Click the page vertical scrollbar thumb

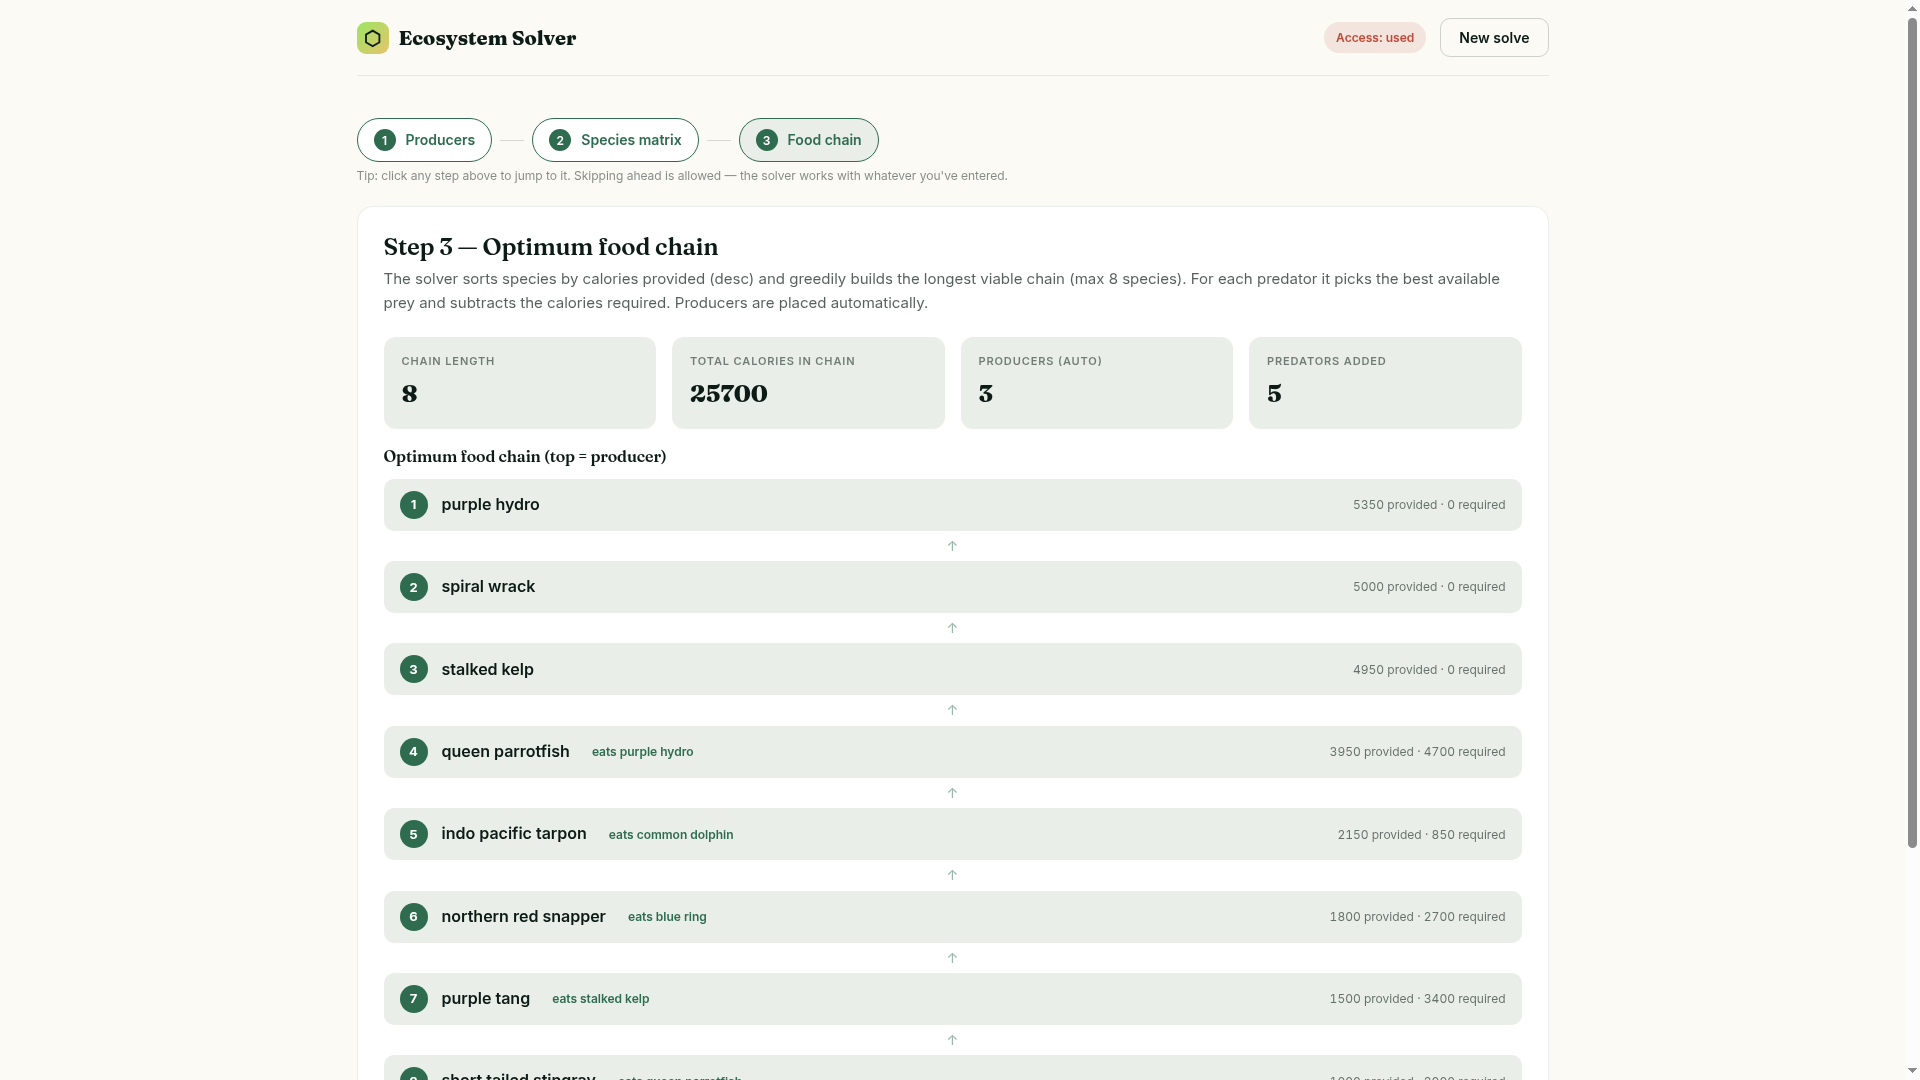pos(1912,432)
